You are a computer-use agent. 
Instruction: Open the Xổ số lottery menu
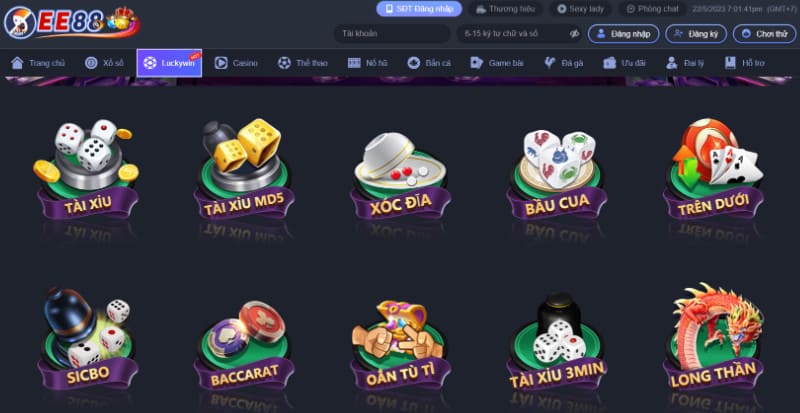click(x=105, y=63)
